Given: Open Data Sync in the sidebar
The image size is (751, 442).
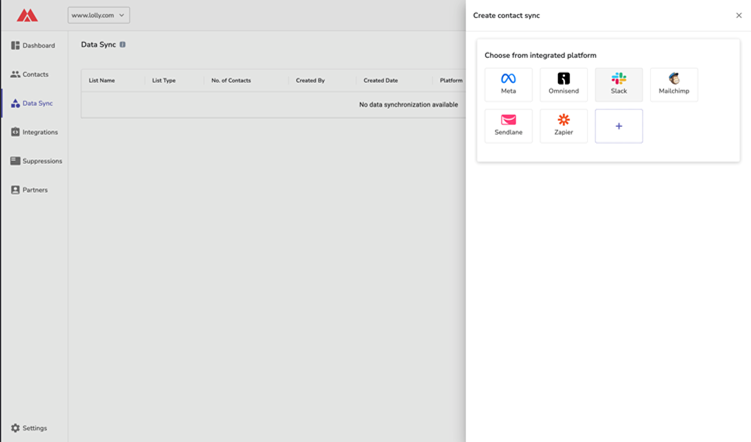Looking at the screenshot, I should coord(32,103).
